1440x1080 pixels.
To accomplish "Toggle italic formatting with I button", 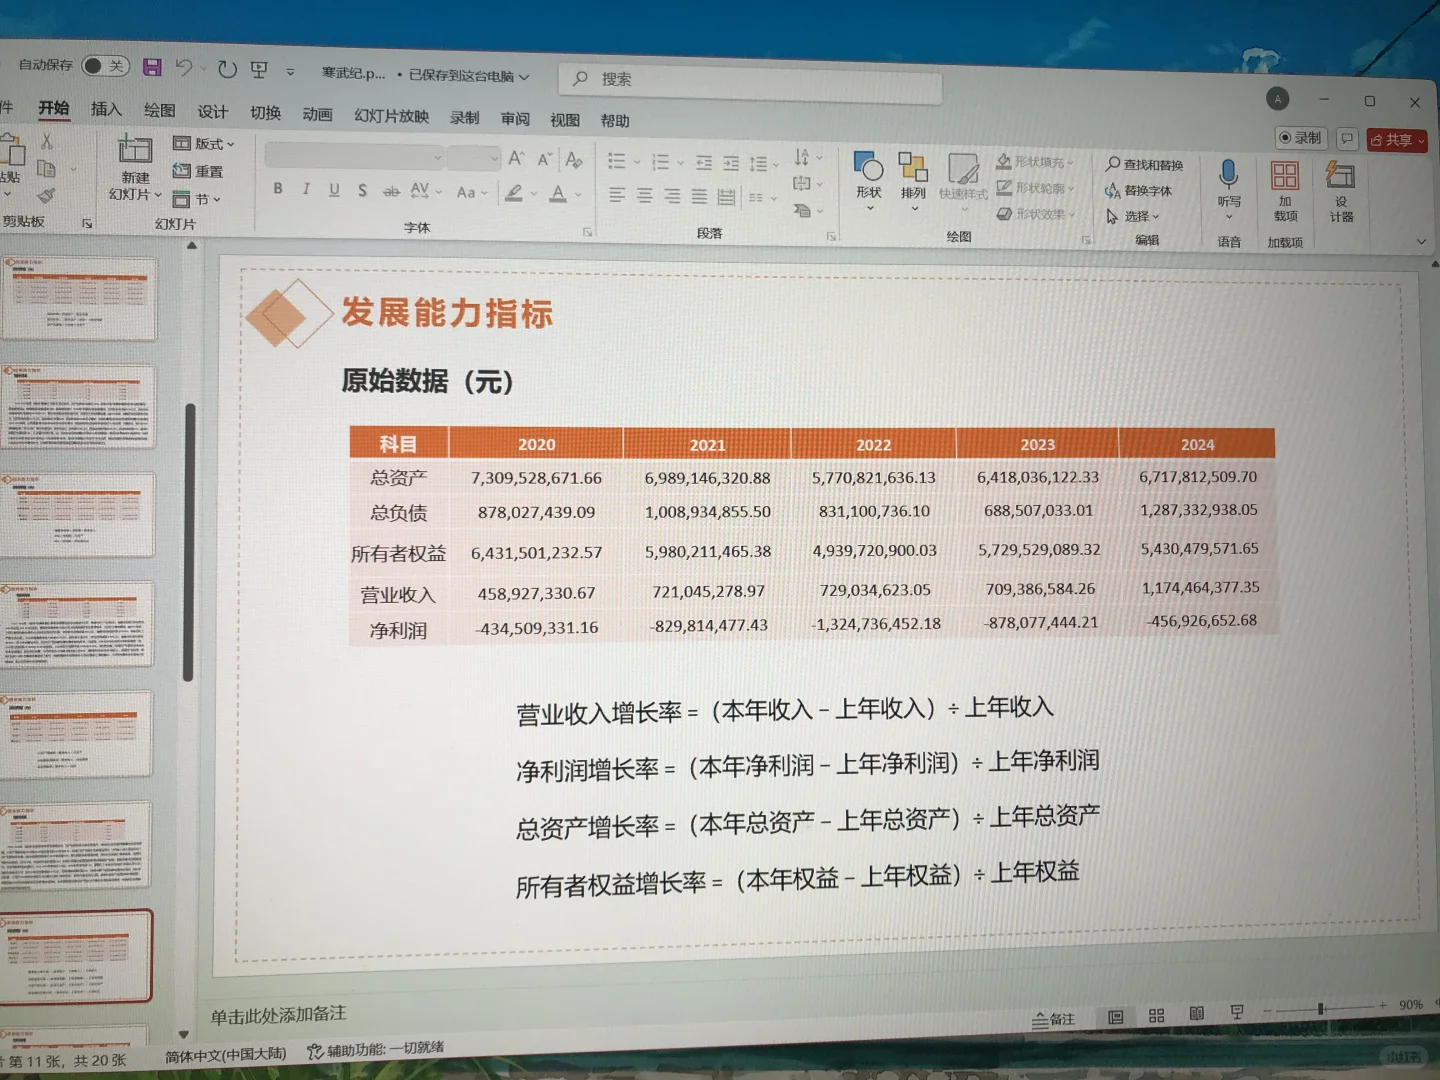I will (x=305, y=189).
